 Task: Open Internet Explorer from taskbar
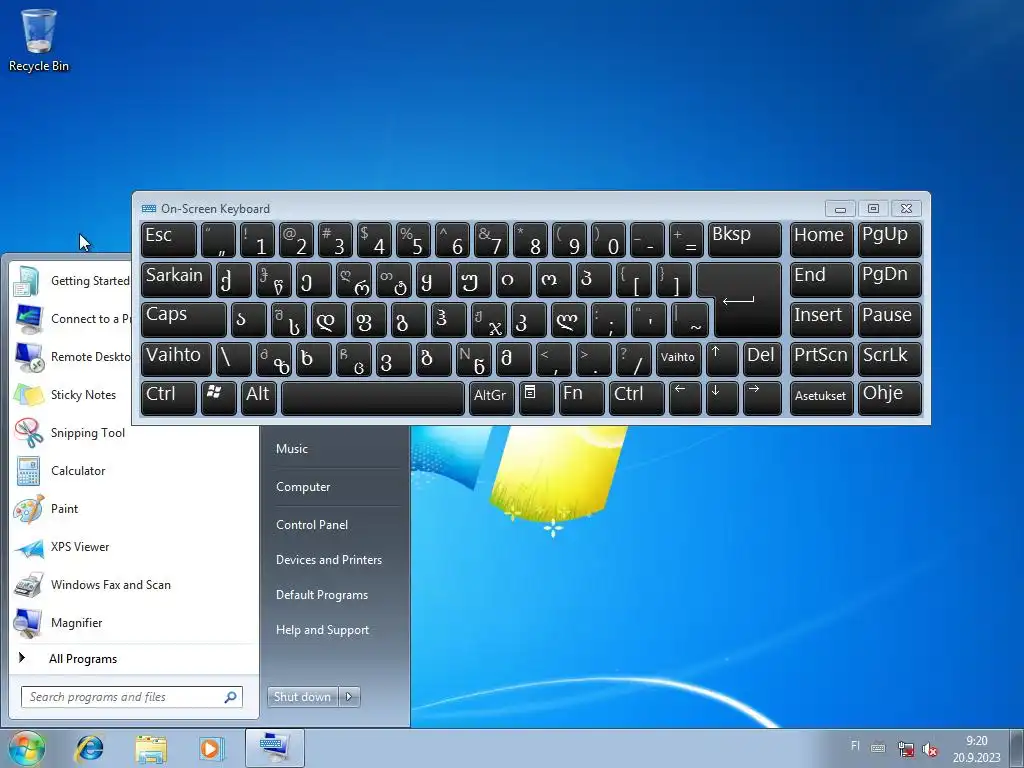tap(89, 748)
